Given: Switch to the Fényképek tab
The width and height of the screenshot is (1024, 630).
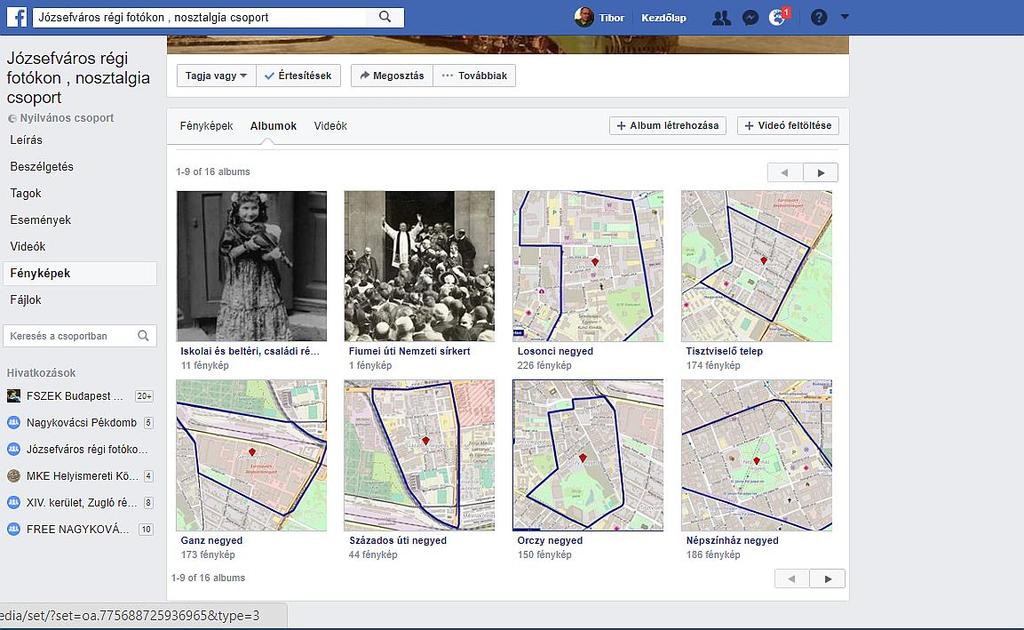Looking at the screenshot, I should coord(206,126).
